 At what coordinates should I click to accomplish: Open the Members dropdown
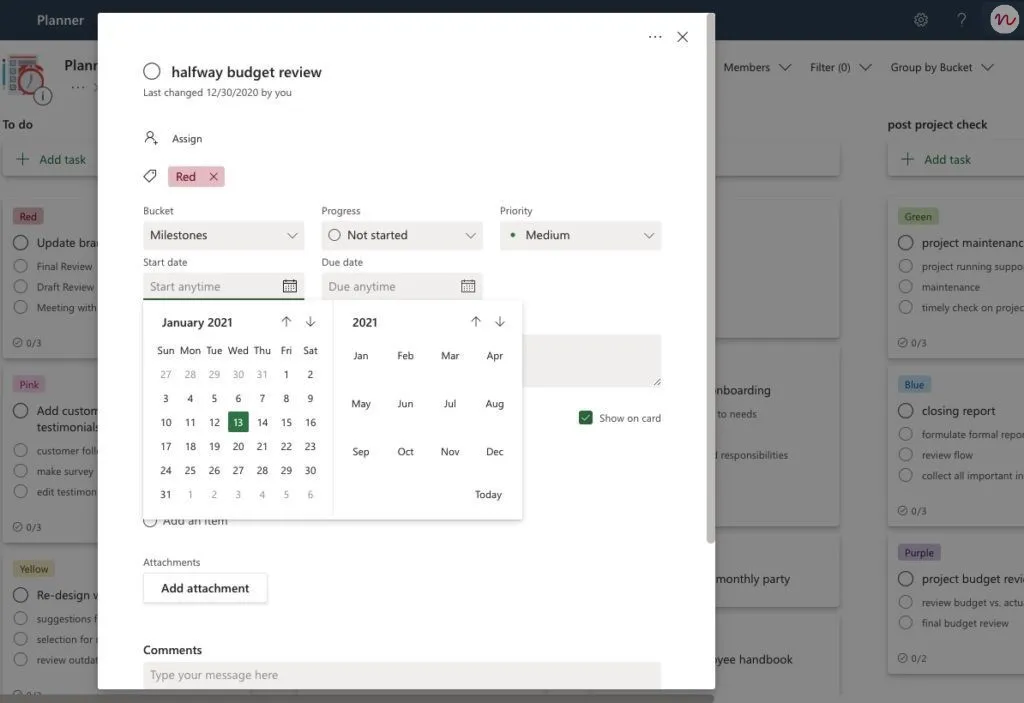coord(757,67)
